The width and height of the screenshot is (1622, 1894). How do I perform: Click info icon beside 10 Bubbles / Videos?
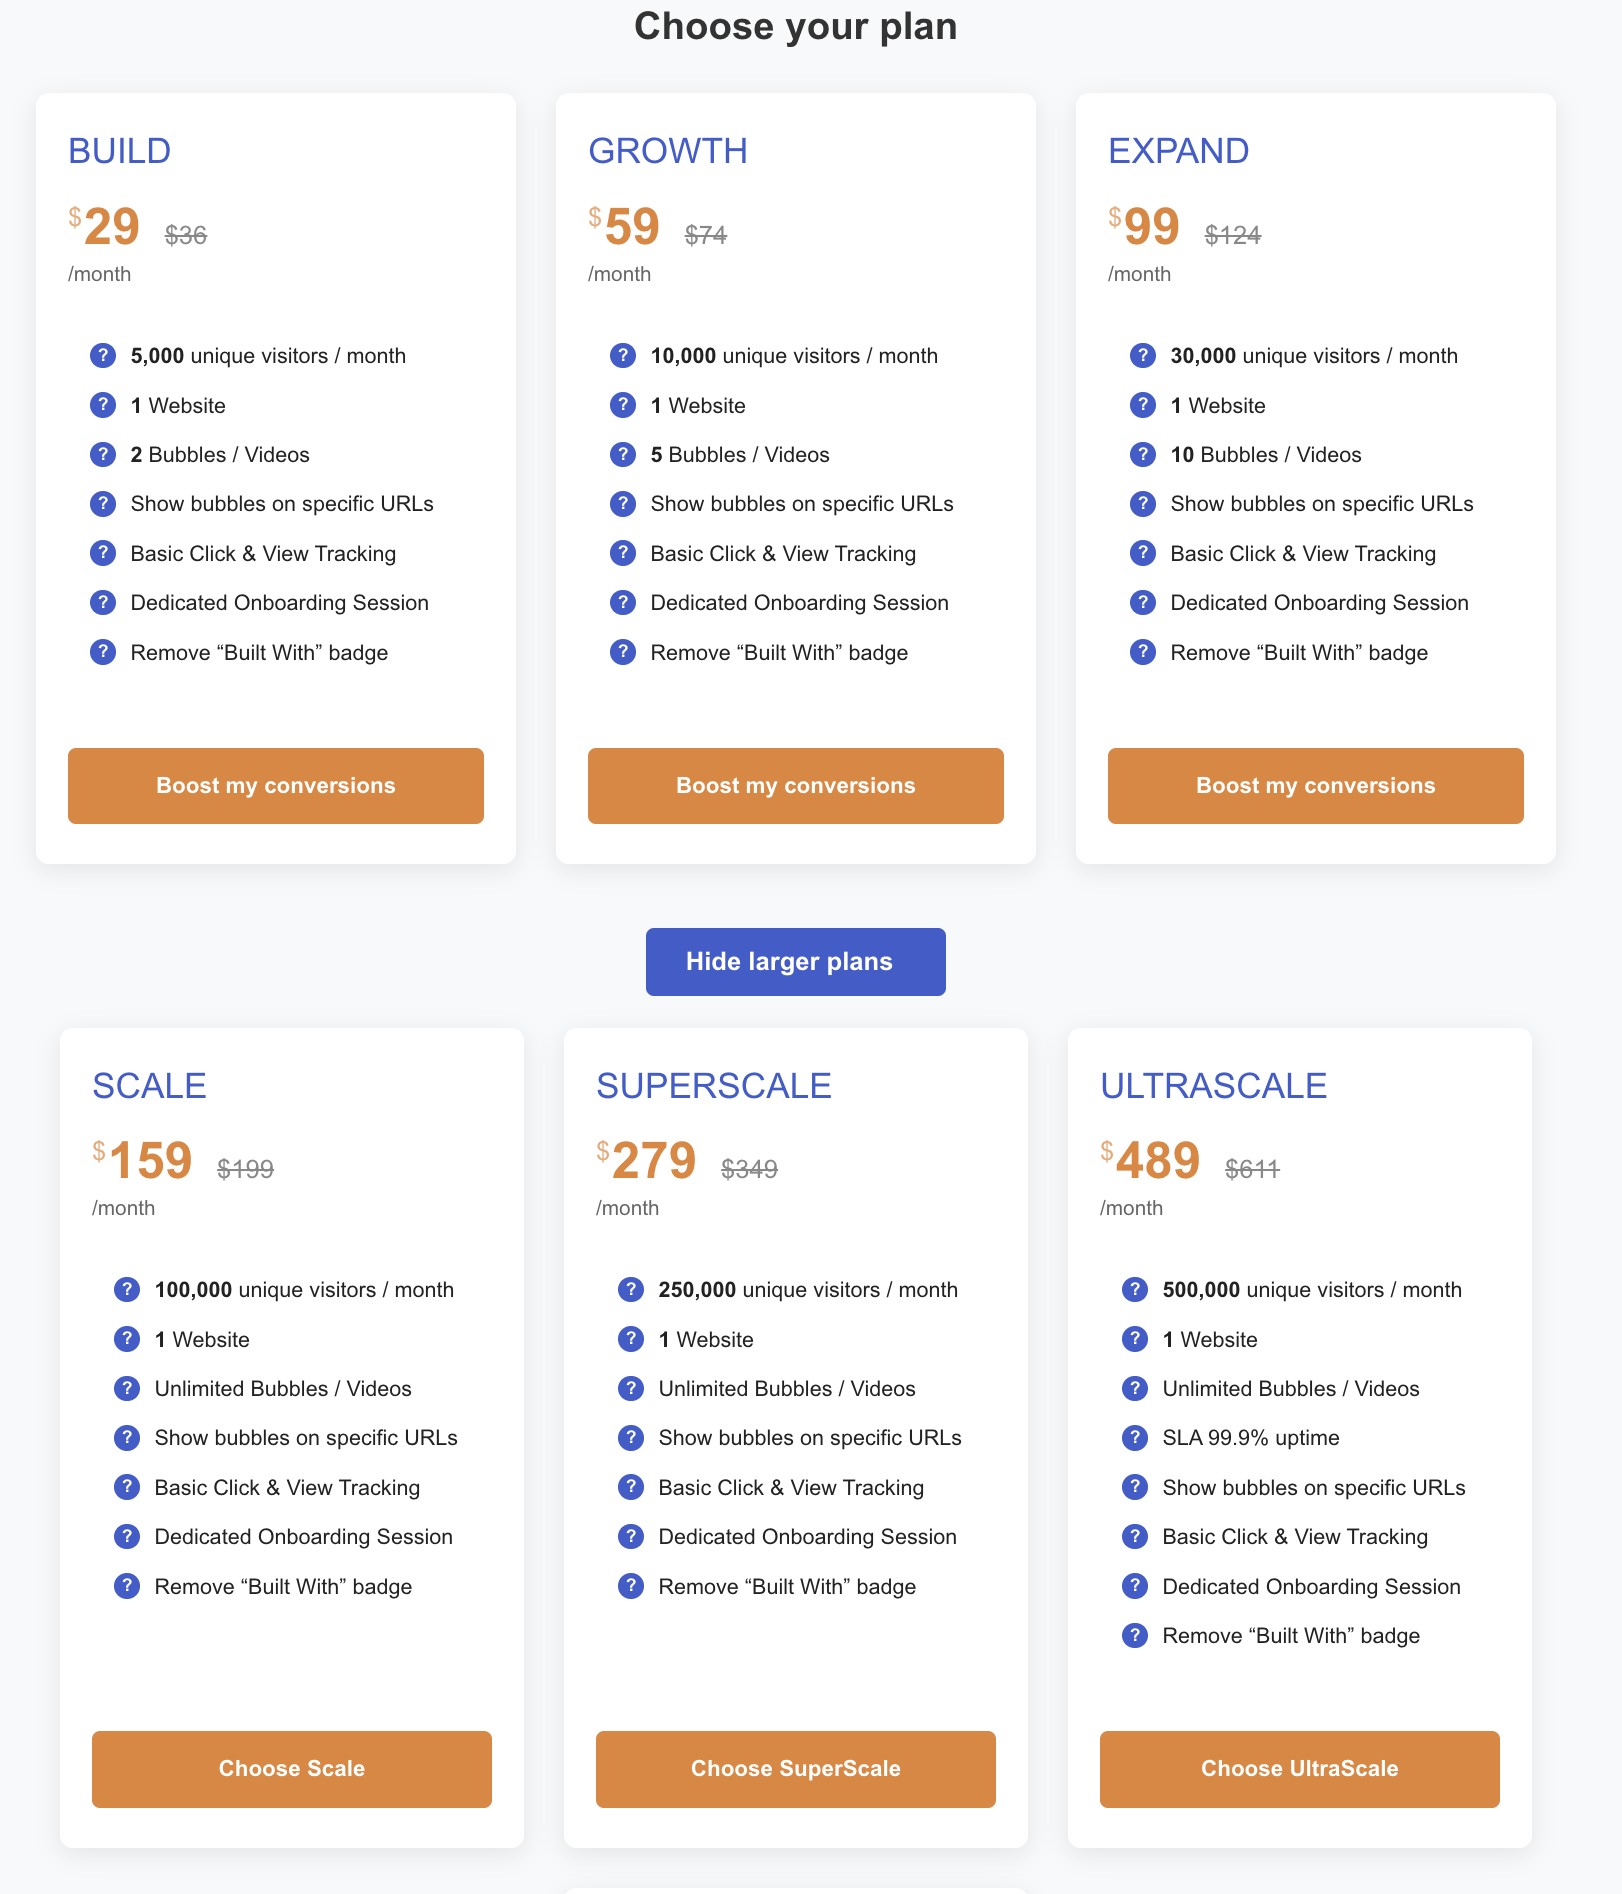1143,454
